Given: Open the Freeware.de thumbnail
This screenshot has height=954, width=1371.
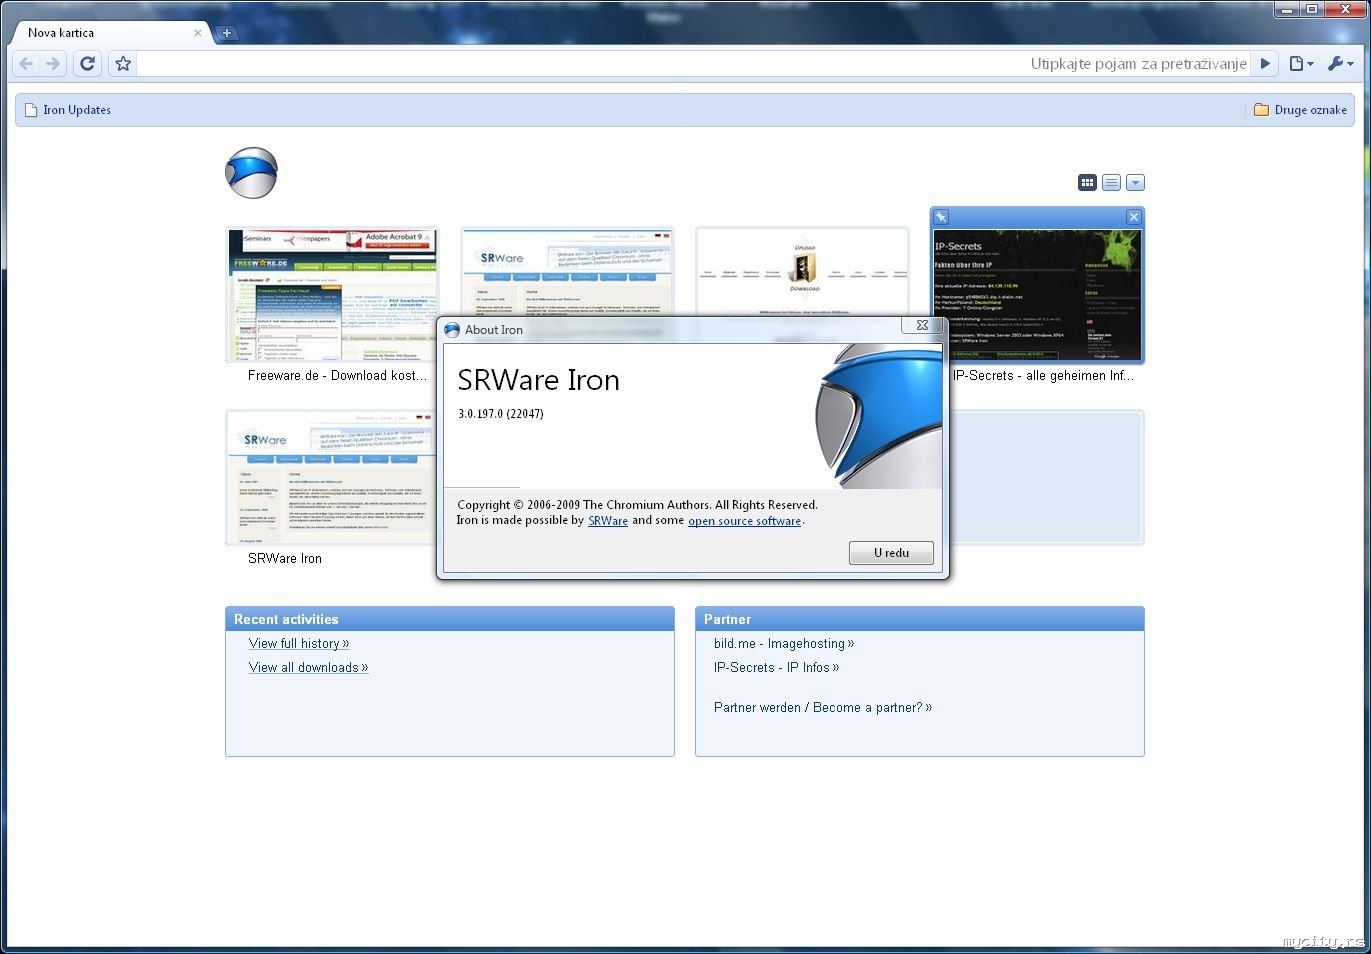Looking at the screenshot, I should point(332,295).
